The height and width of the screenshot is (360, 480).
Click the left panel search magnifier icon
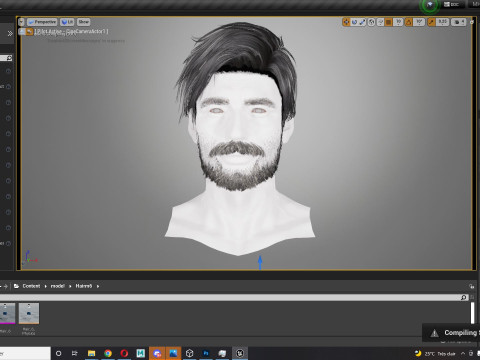(x=9, y=58)
